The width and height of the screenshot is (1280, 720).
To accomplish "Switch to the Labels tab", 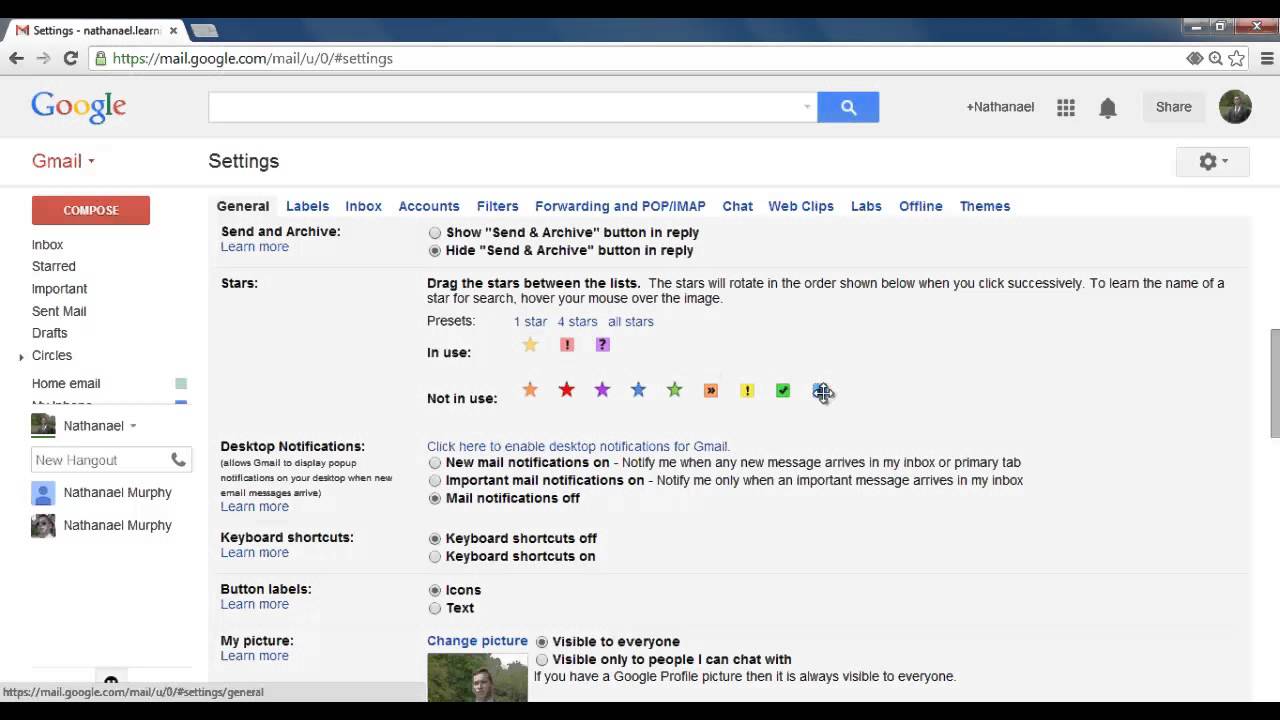I will (307, 206).
